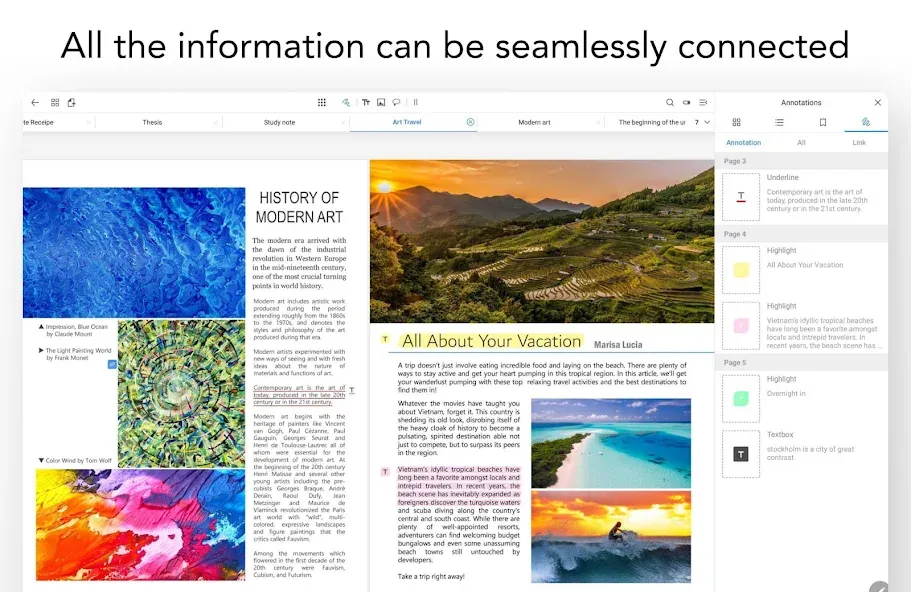Viewport: 911px width, 592px height.
Task: Open the nine-dot apps grid
Action: (322, 102)
